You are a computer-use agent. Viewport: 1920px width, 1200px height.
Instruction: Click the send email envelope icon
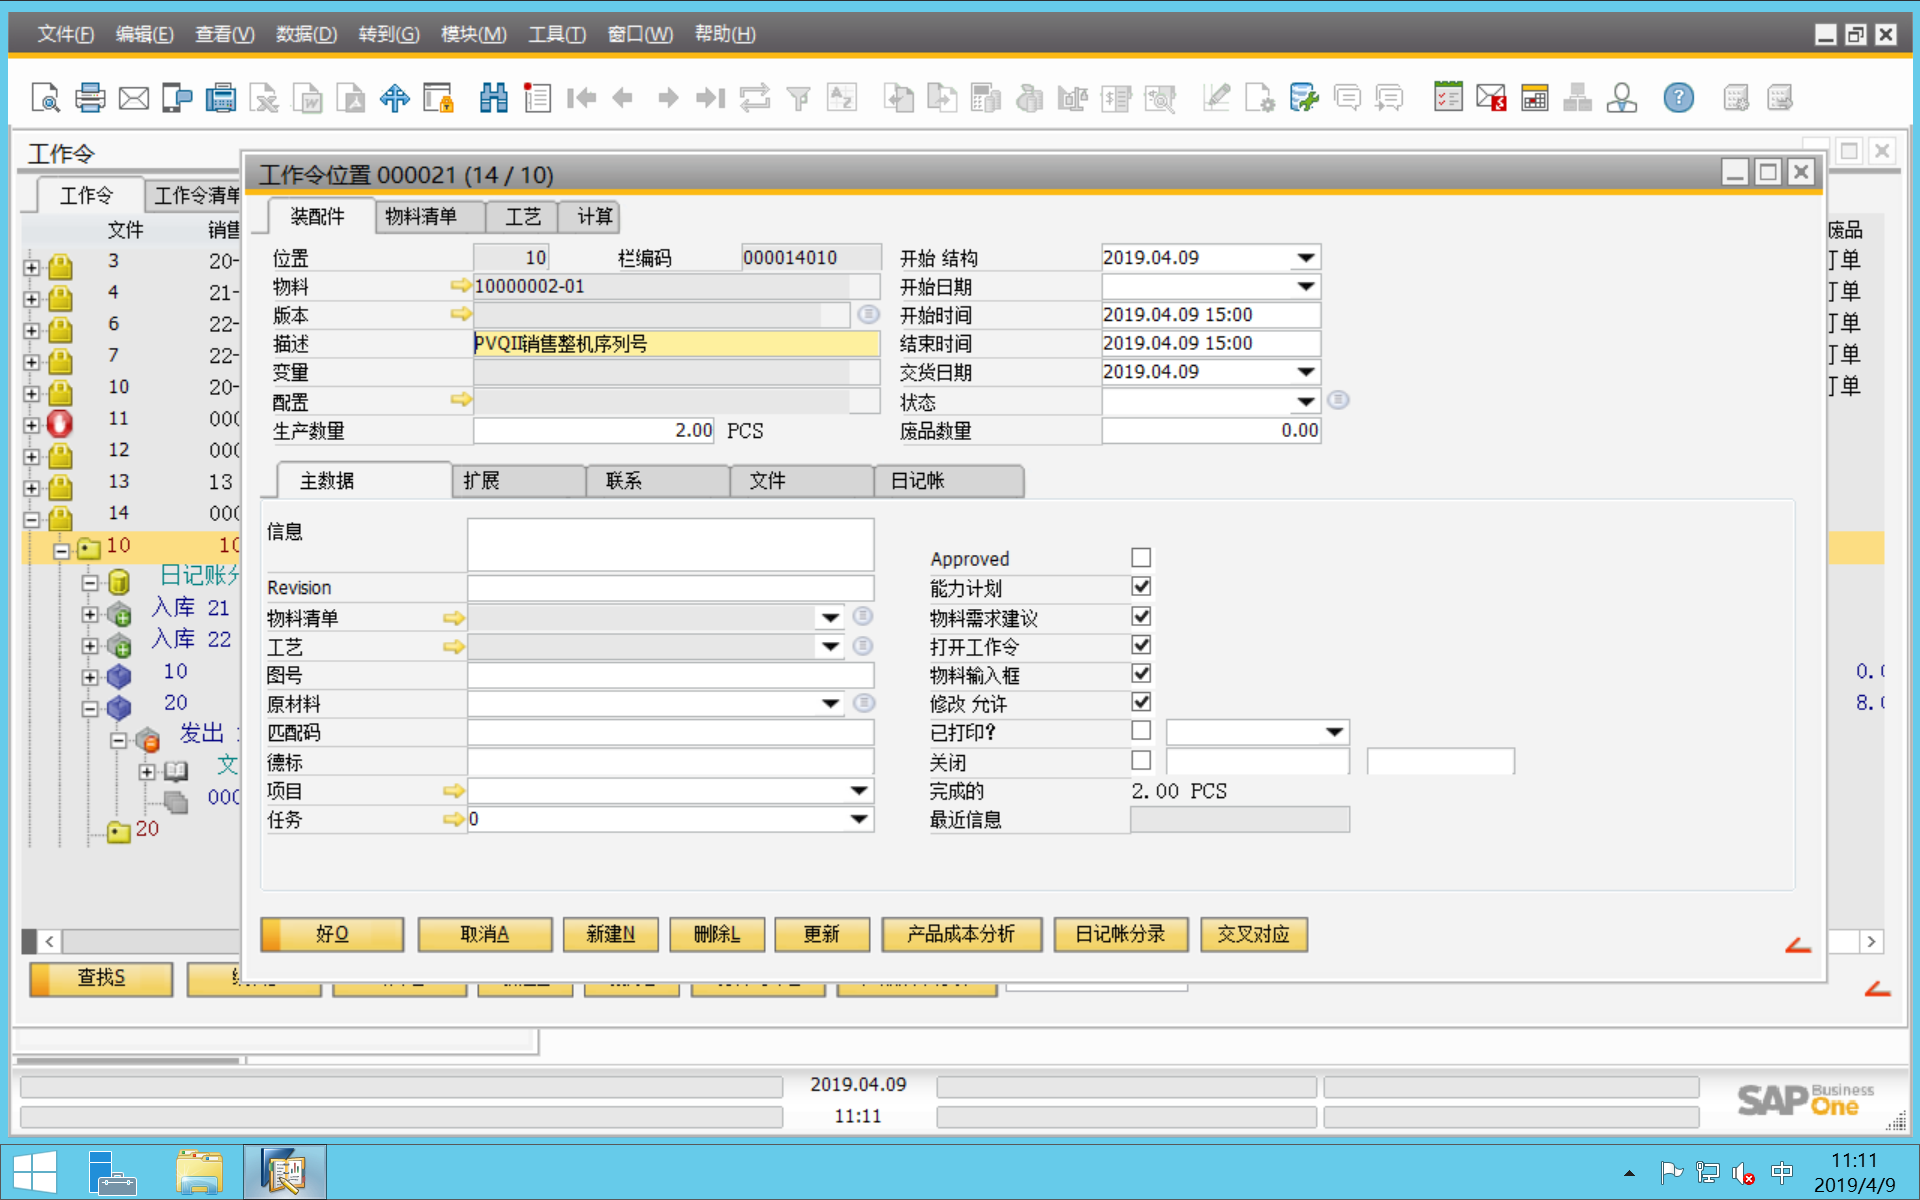pyautogui.click(x=134, y=98)
